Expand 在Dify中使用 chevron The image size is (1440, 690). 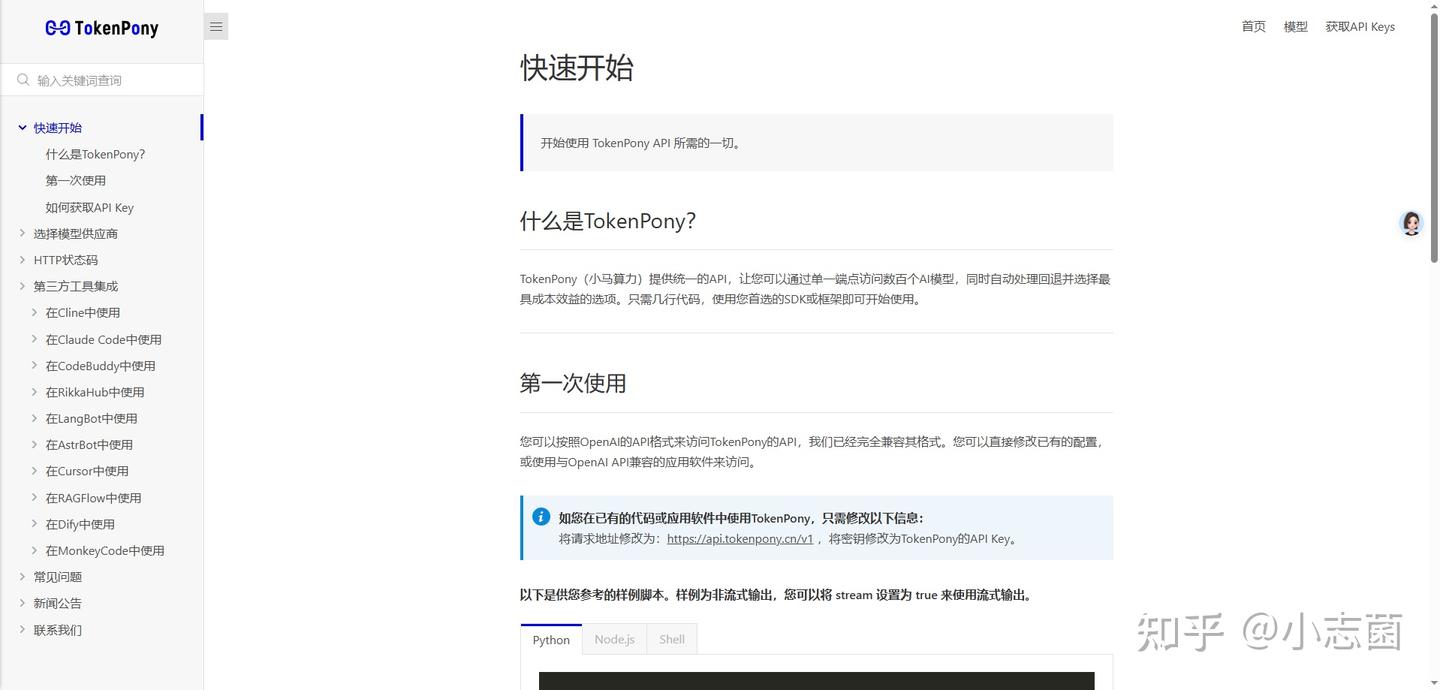click(34, 524)
